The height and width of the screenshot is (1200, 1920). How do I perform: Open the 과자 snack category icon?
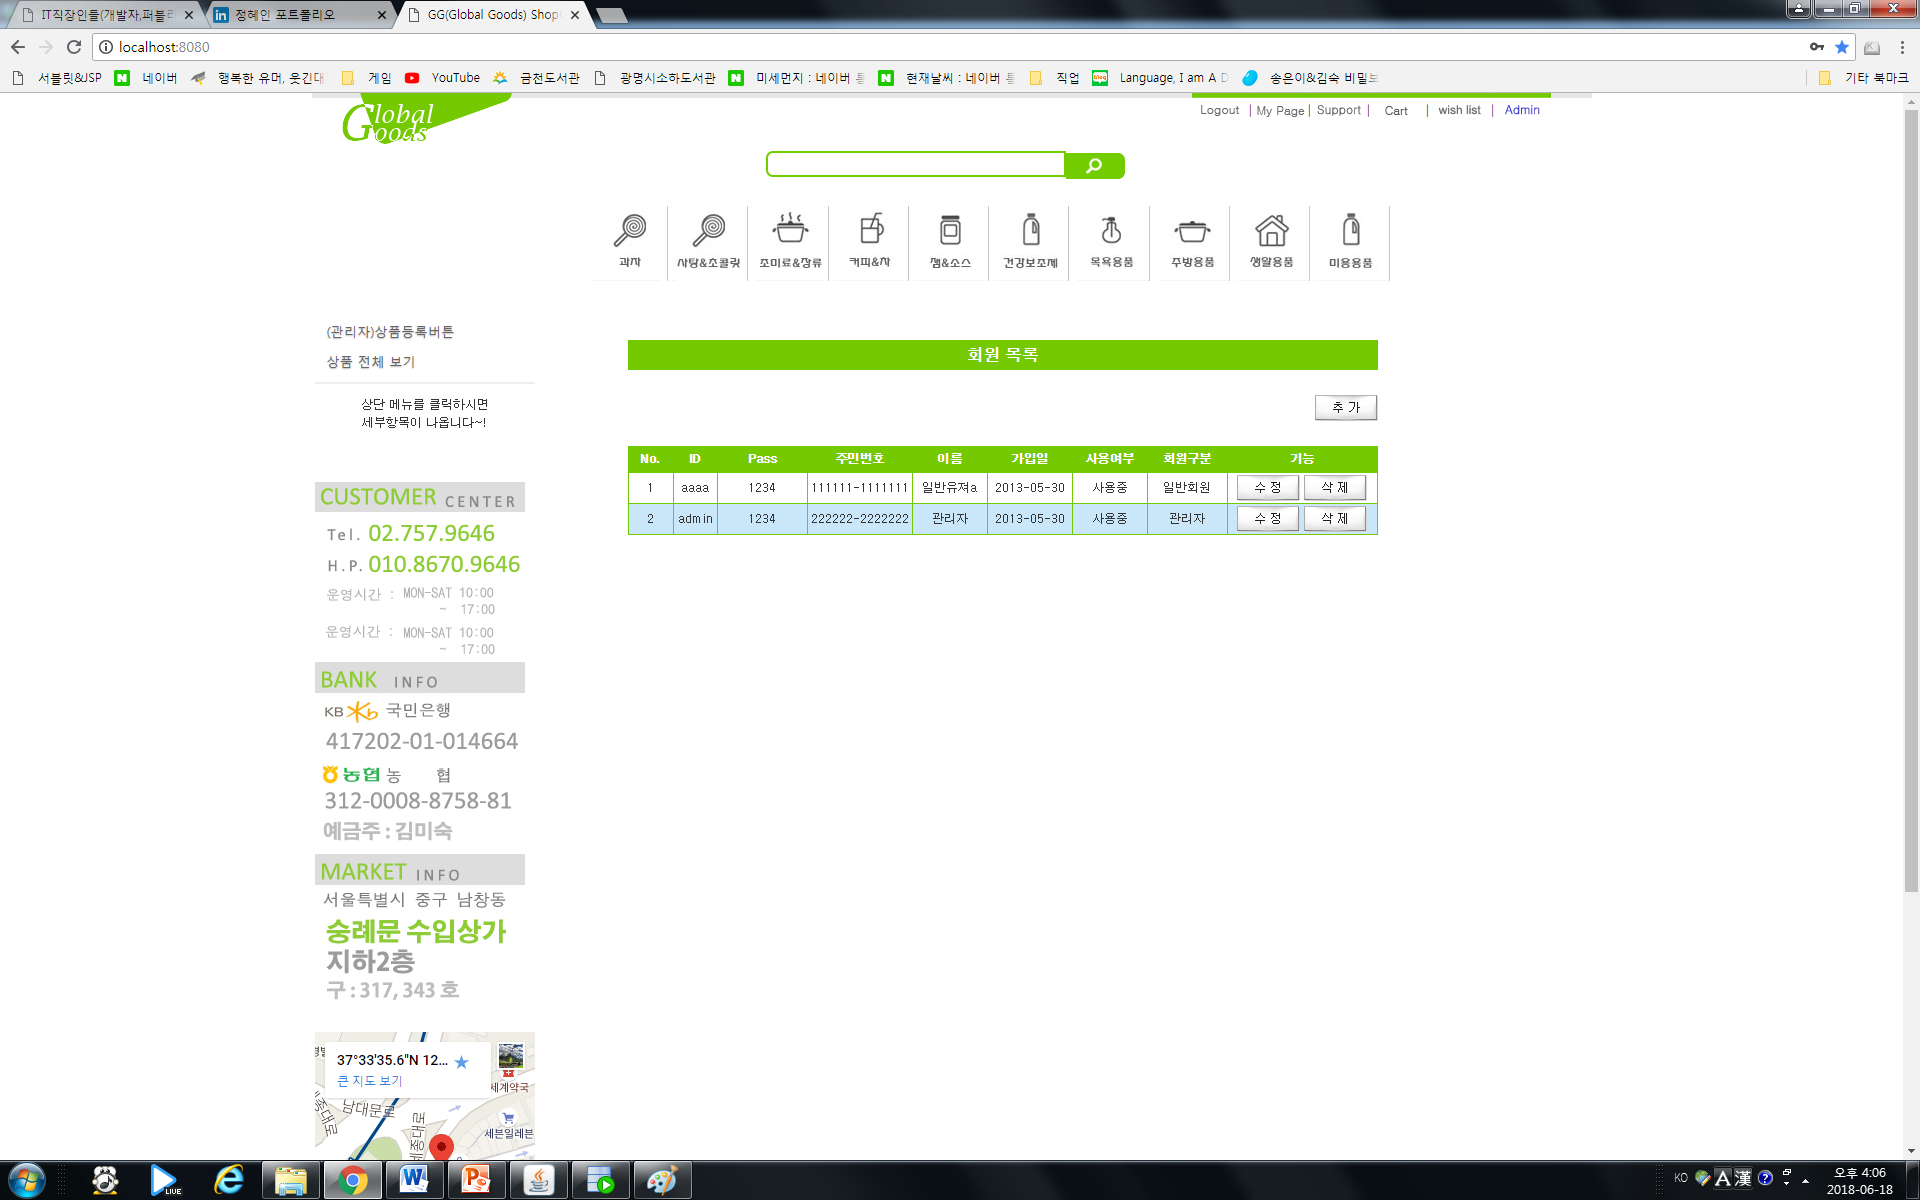pos(630,242)
